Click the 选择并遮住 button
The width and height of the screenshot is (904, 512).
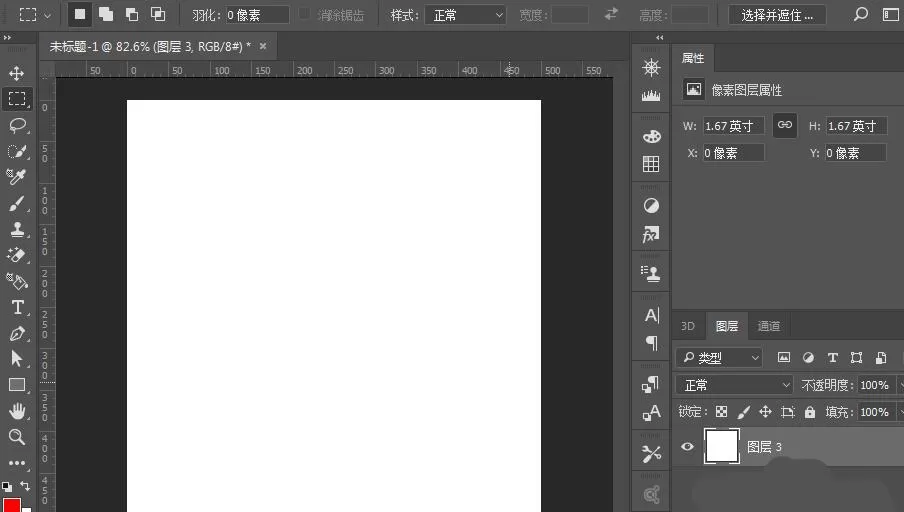pos(777,16)
